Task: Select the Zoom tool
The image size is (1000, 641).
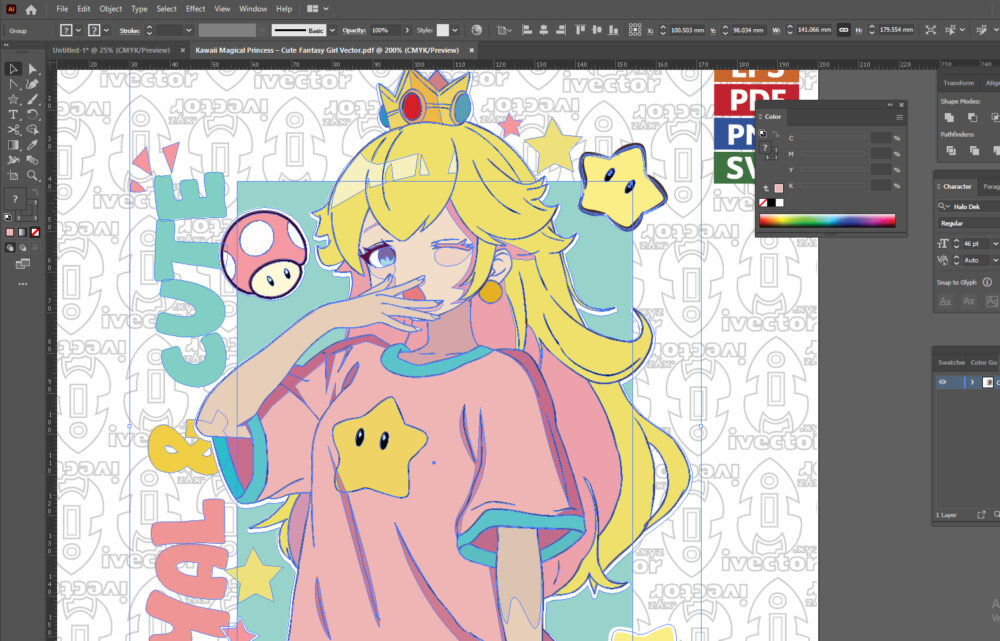Action: [33, 175]
